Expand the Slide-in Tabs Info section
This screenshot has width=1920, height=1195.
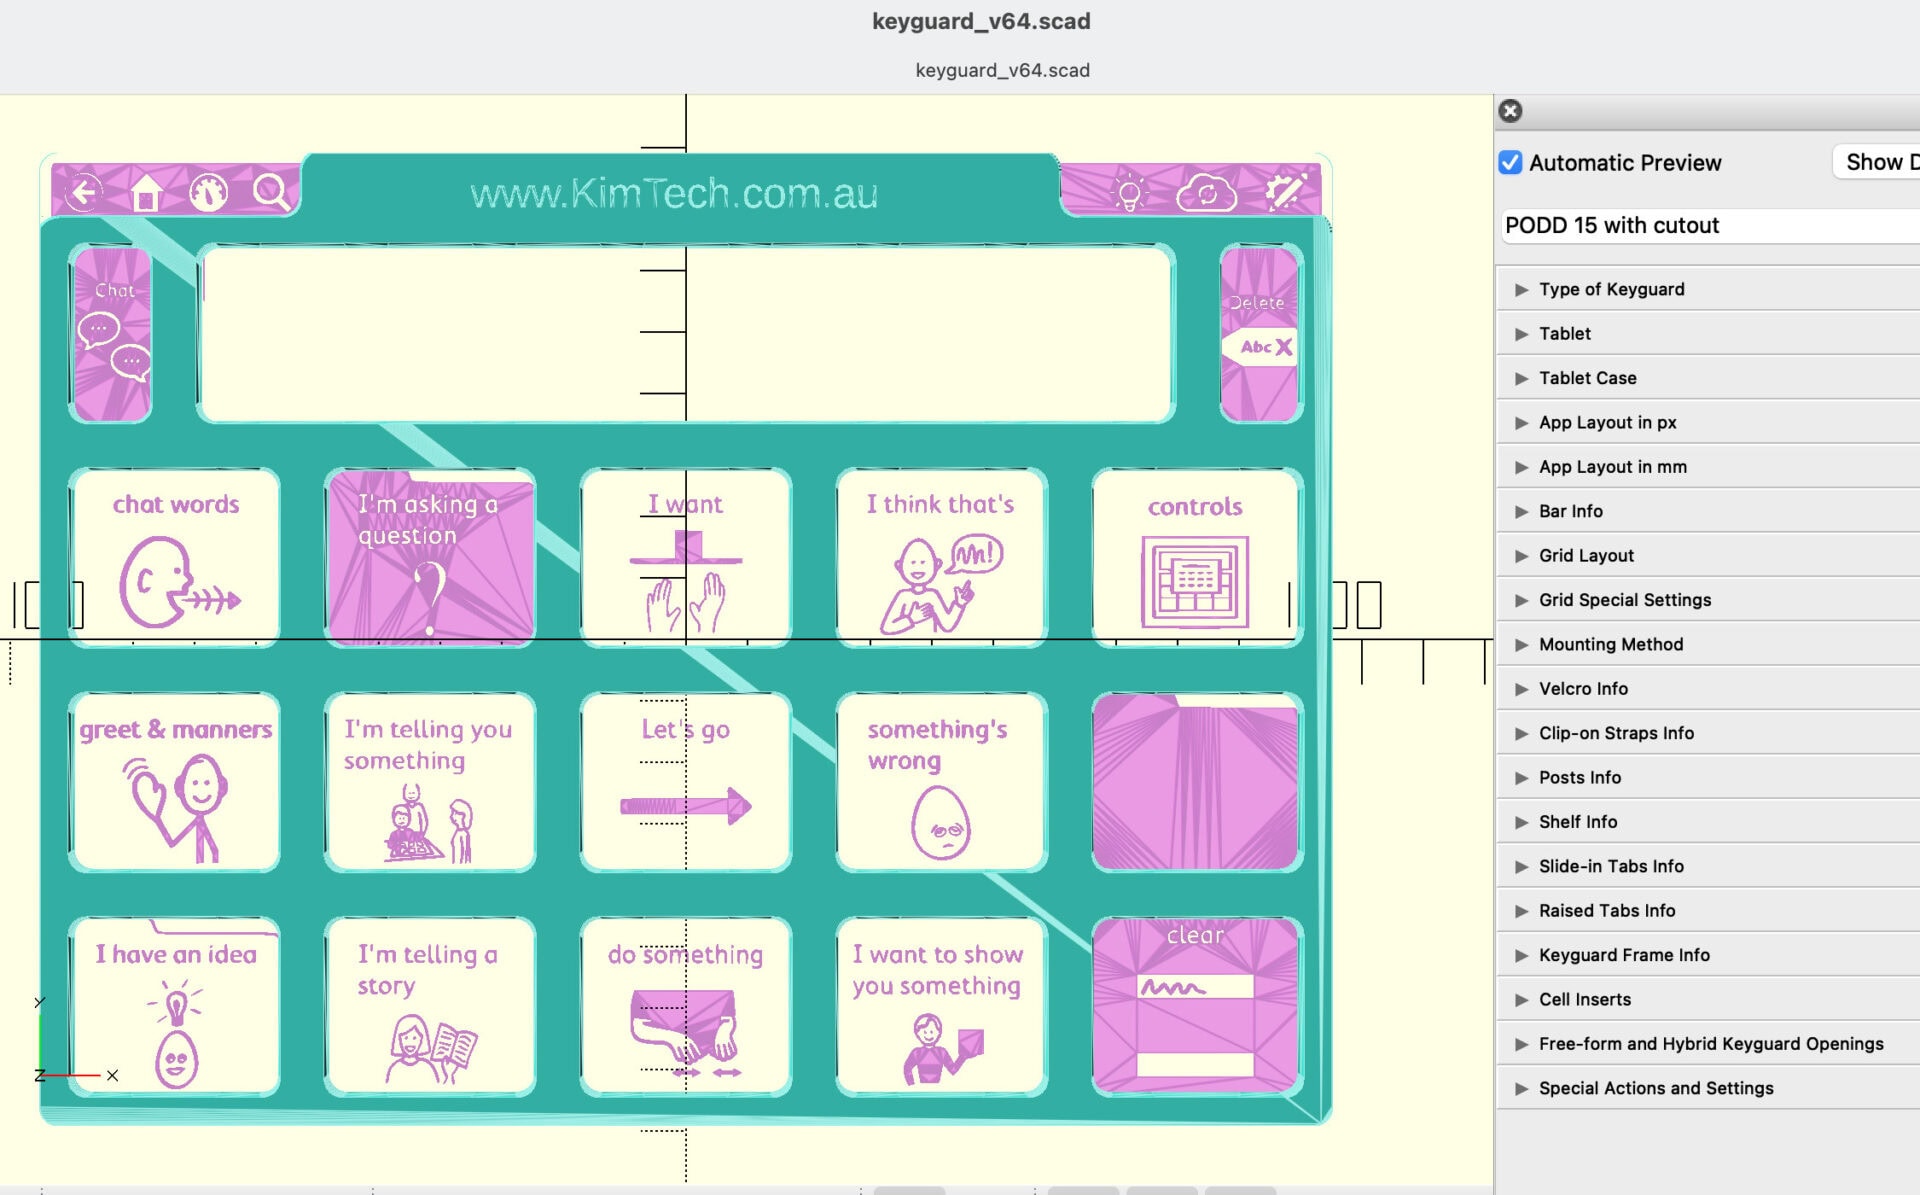click(x=1709, y=866)
